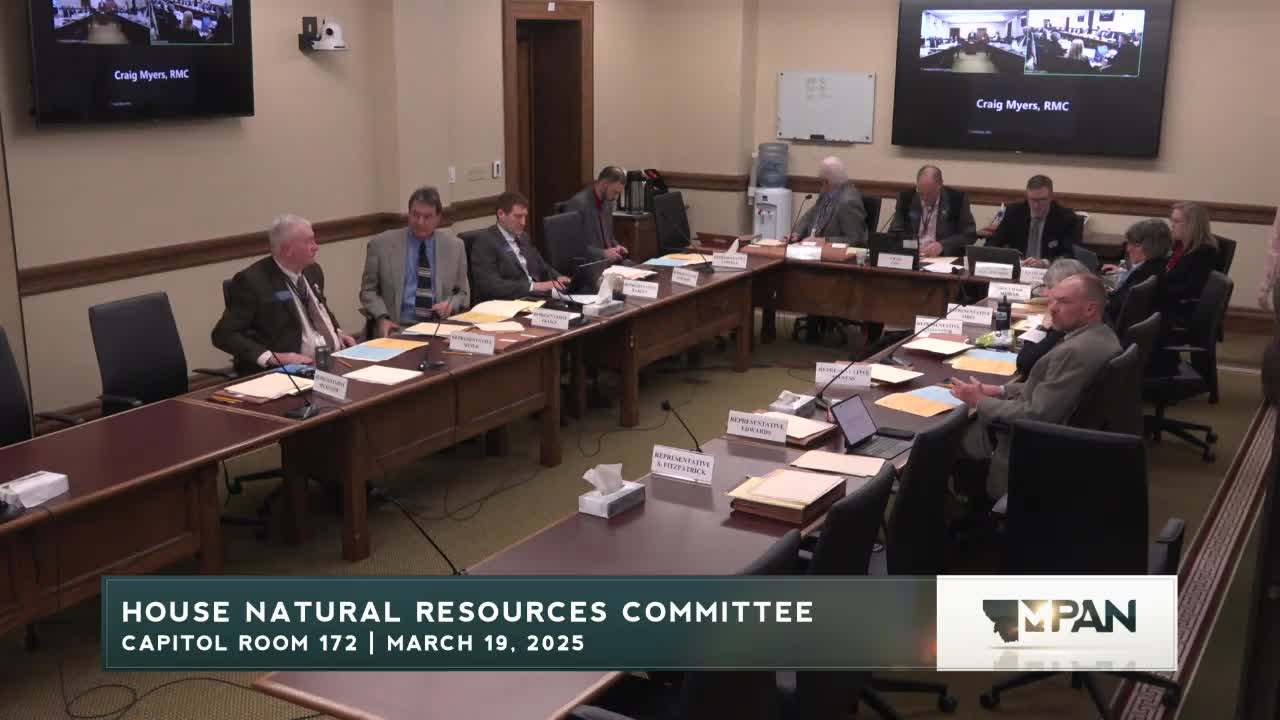Screen dimensions: 1280x720
Task: Select "Craig Myers, RMC" on the left wall screen
Action: [149, 74]
